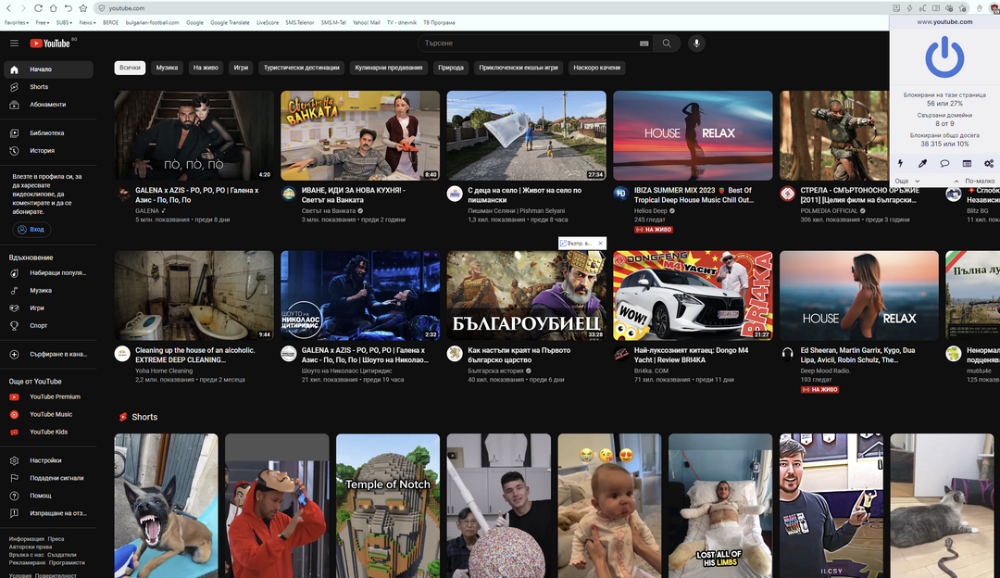Activate voice search microphone

pos(696,43)
